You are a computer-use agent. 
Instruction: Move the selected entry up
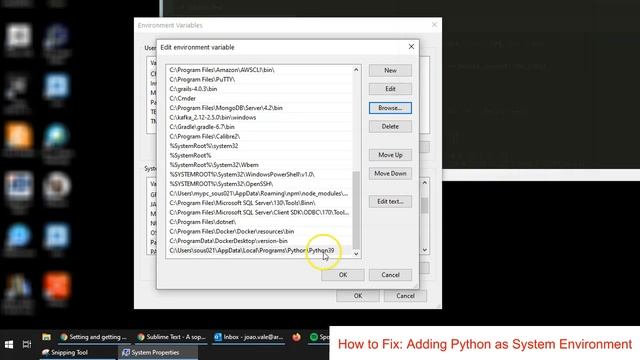tap(390, 155)
